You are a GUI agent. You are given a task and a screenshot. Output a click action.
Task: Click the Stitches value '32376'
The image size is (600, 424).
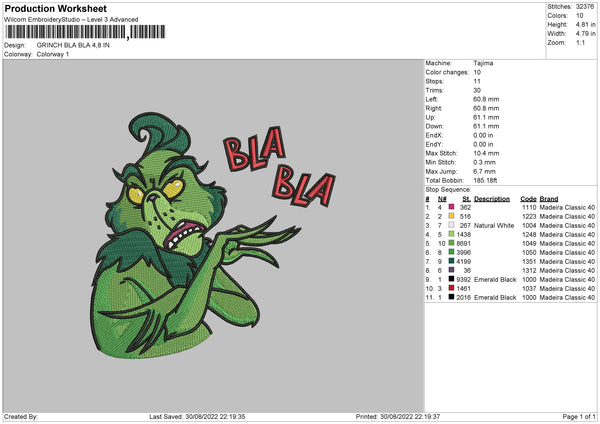(x=585, y=7)
